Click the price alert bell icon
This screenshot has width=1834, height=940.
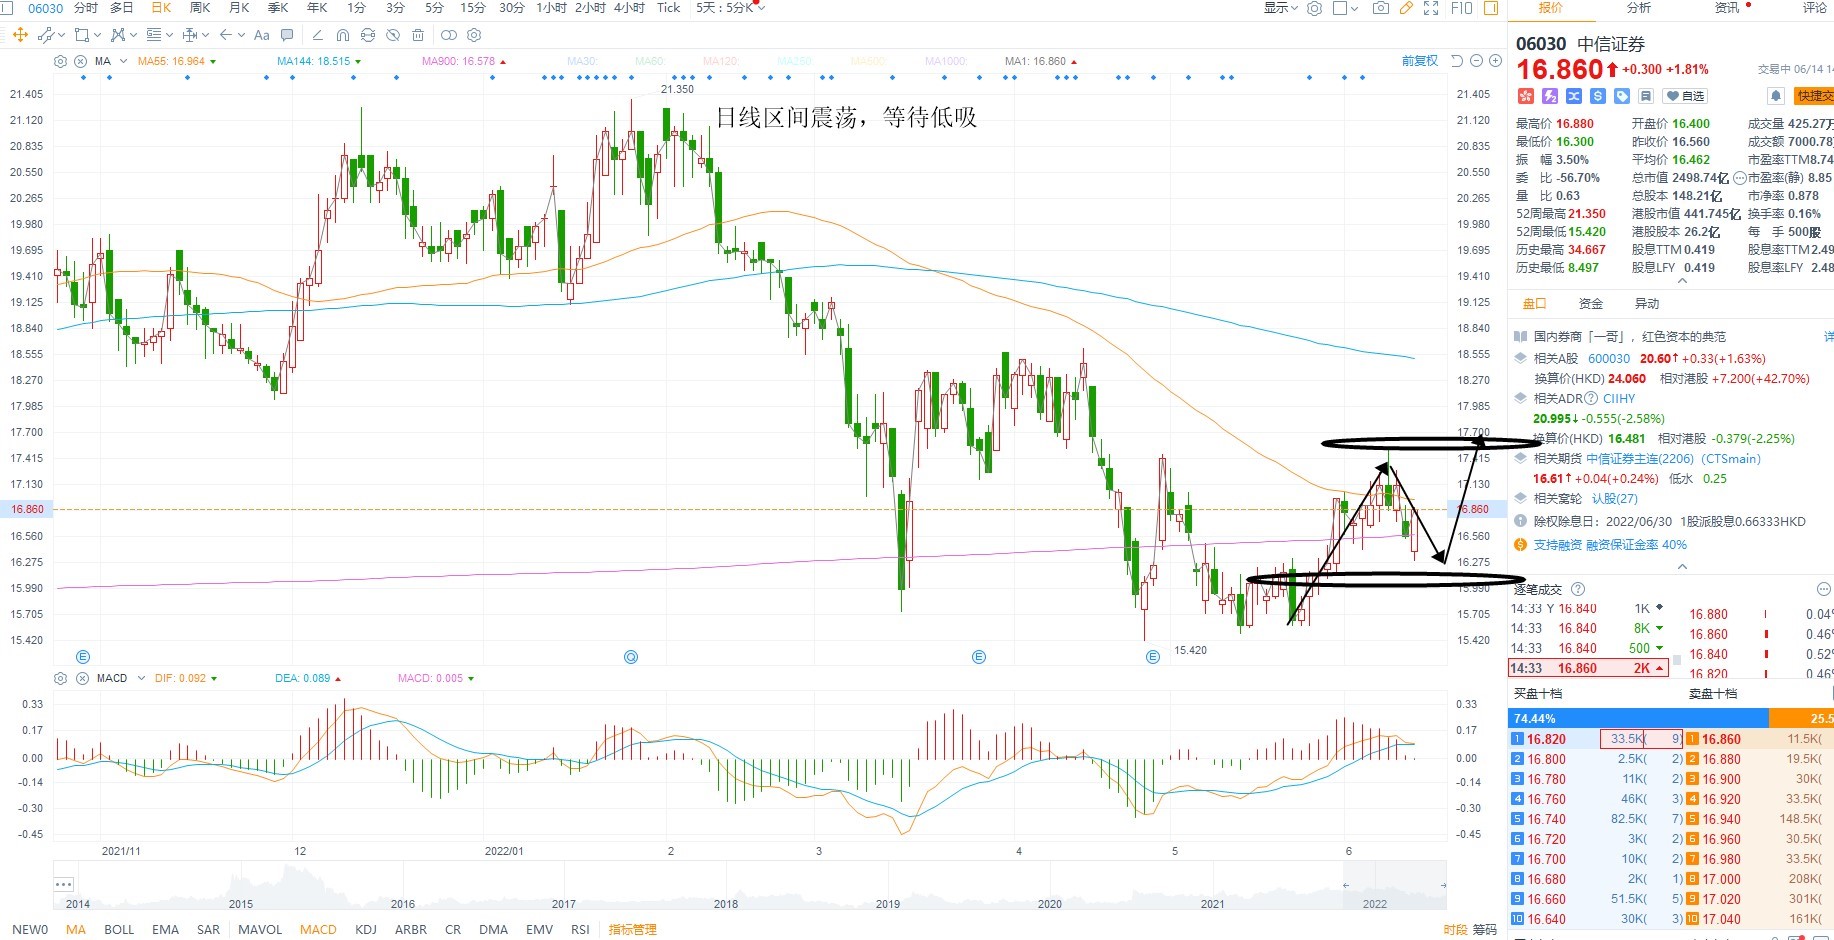[x=1776, y=96]
